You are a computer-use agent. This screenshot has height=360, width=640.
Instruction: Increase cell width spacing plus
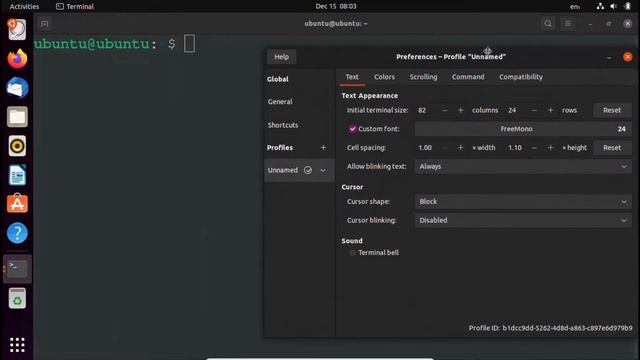(x=460, y=148)
